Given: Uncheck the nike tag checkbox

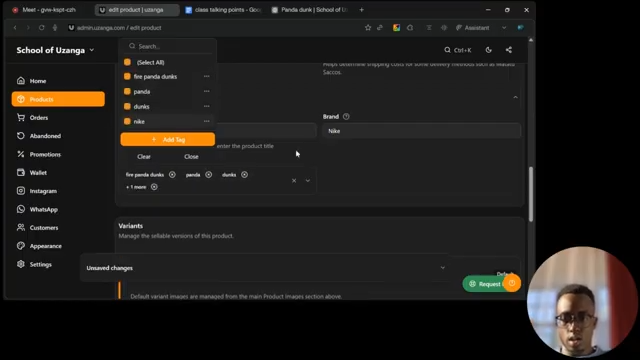Looking at the screenshot, I should click(x=127, y=121).
